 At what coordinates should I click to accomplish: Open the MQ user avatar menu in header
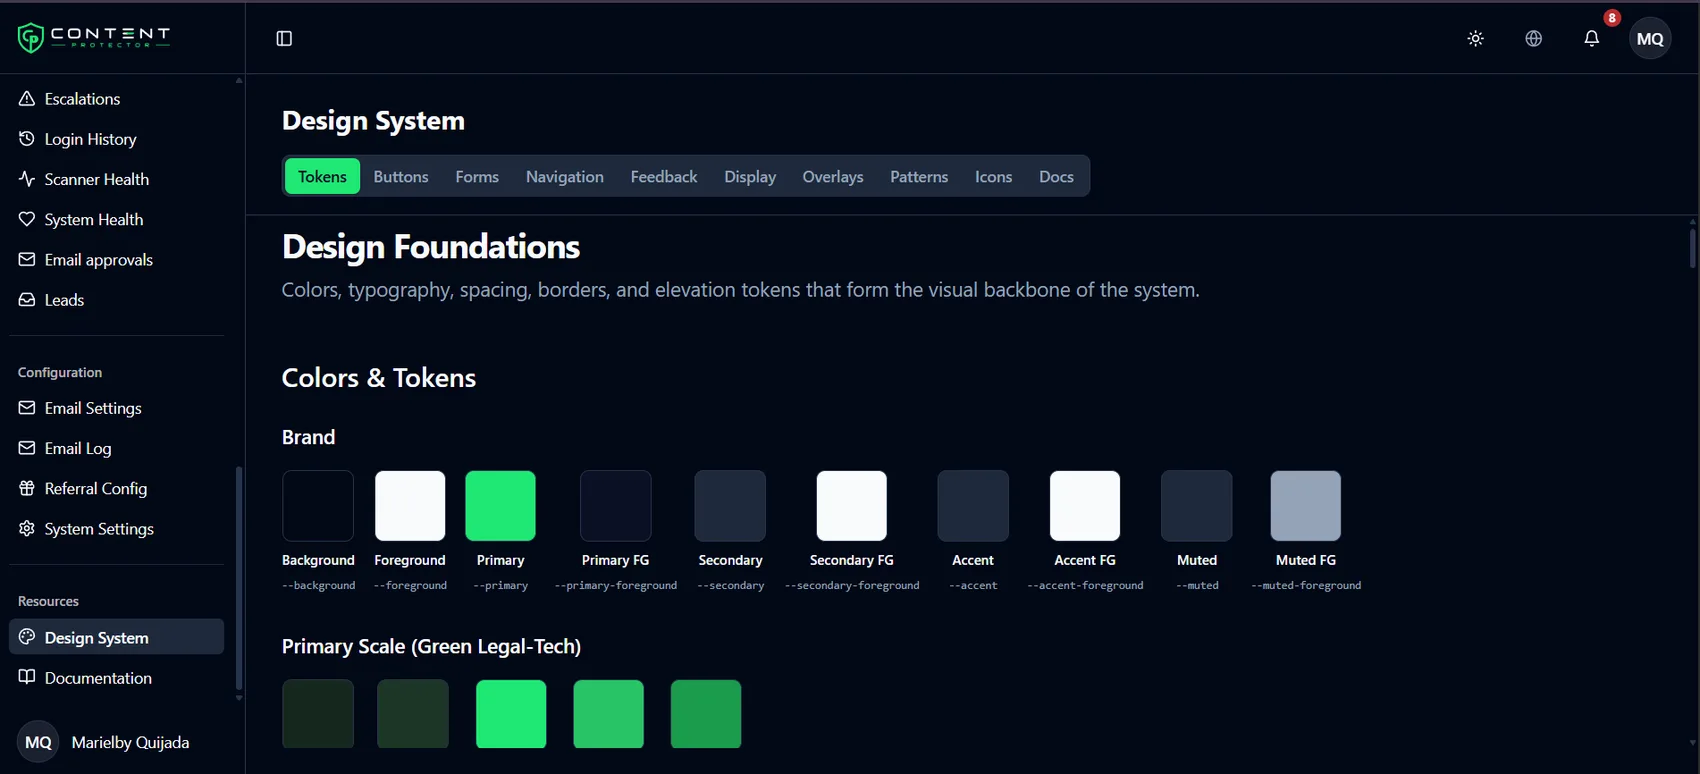tap(1650, 39)
